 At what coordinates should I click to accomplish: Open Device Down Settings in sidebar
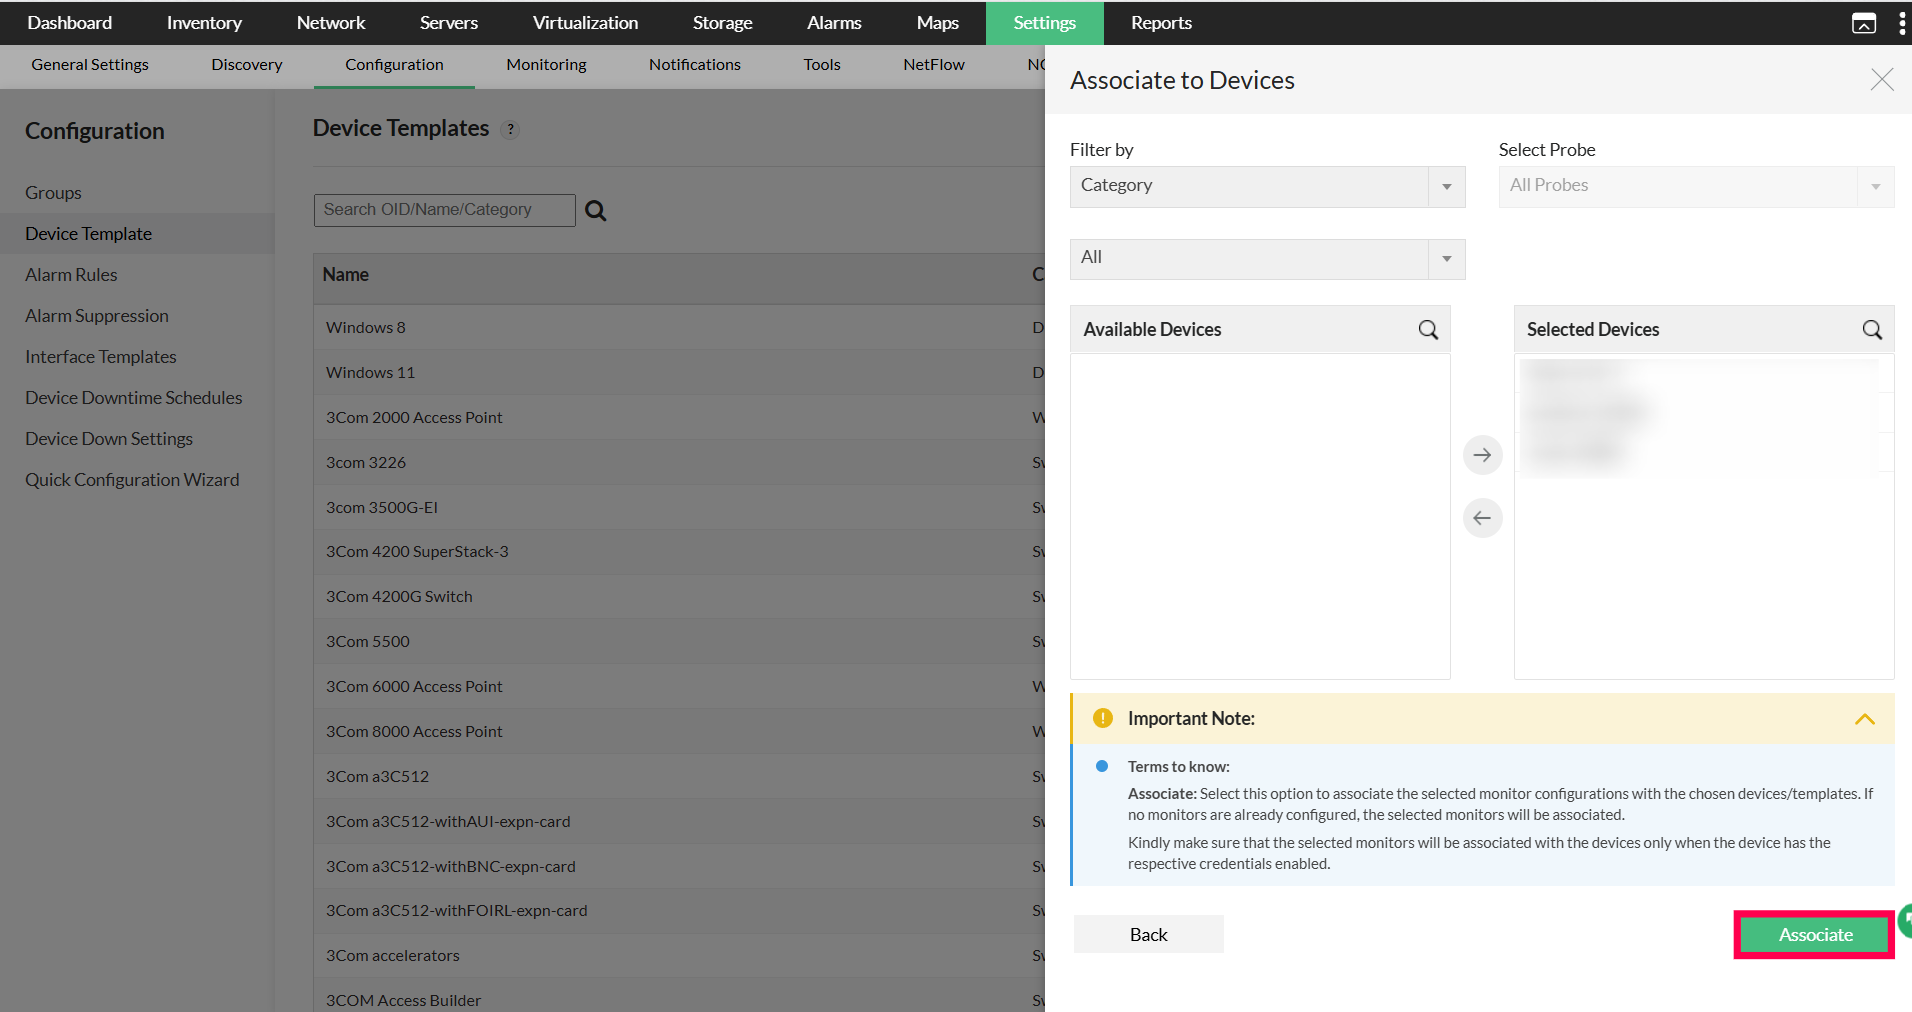[109, 439]
